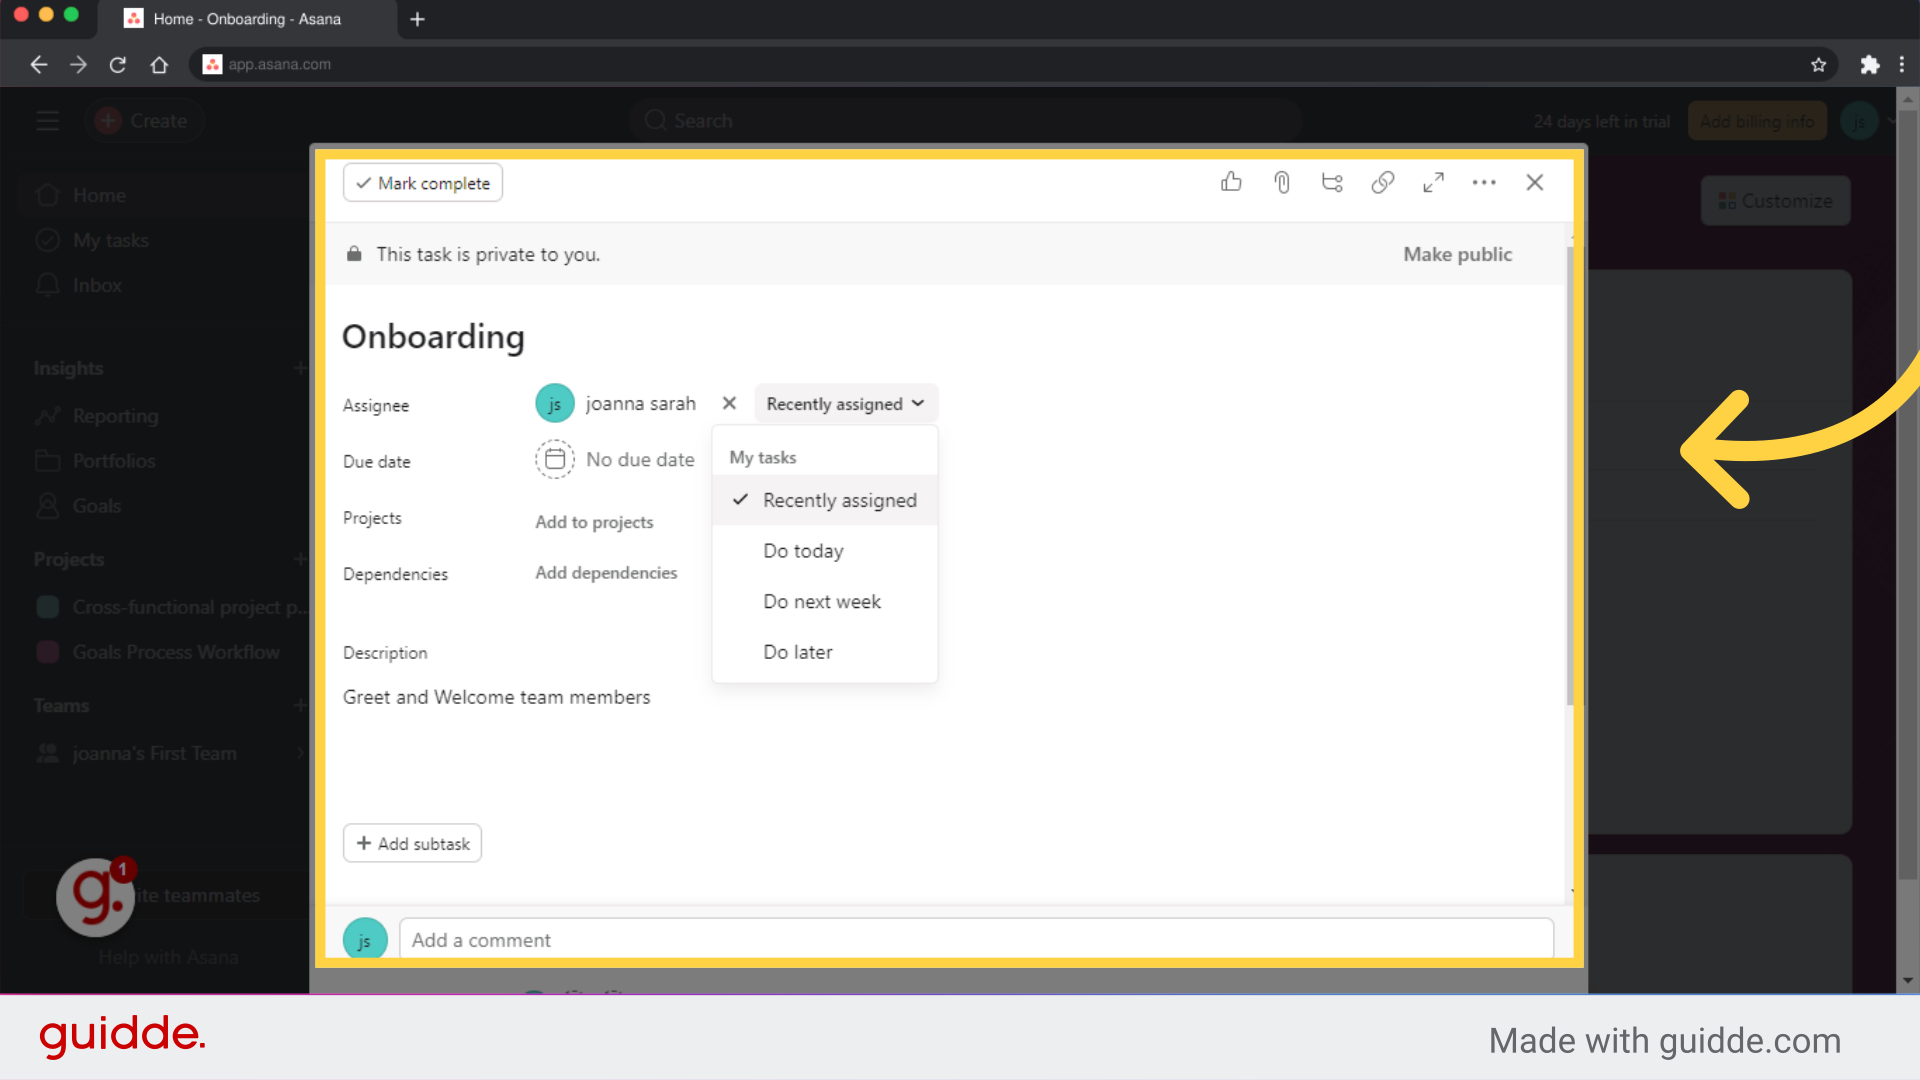Add a subtask to Onboarding

pos(412,843)
